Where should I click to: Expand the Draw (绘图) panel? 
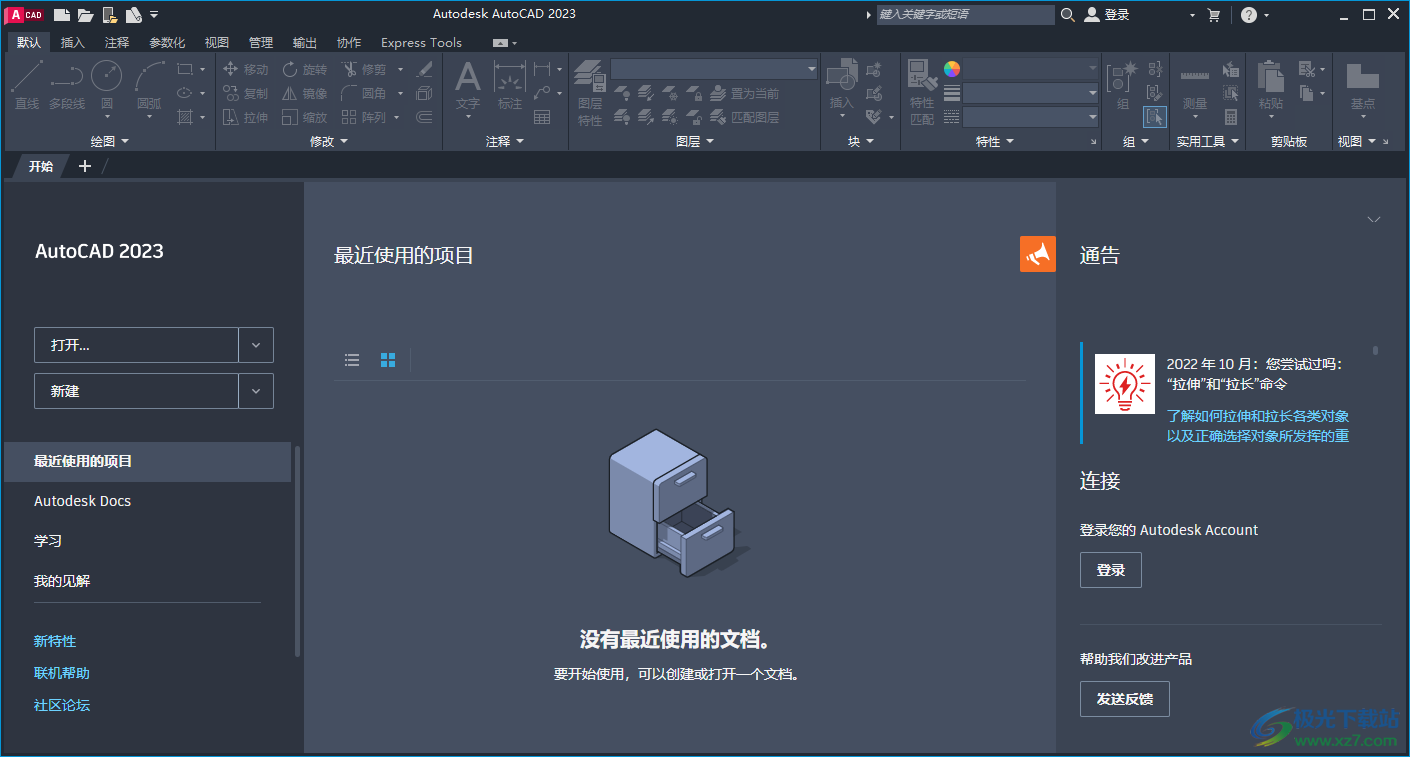tap(110, 142)
